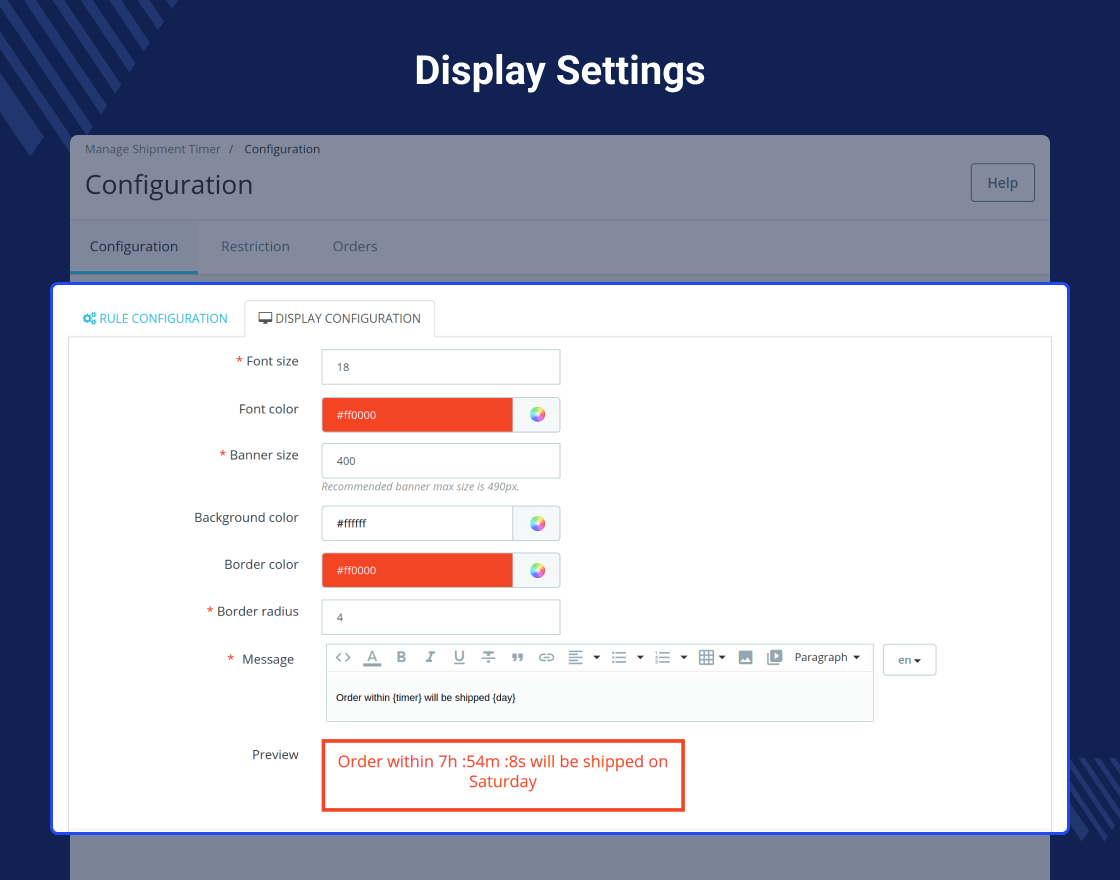The height and width of the screenshot is (880, 1120).
Task: Go to Manage Shipment Timer breadcrumb
Action: point(153,149)
